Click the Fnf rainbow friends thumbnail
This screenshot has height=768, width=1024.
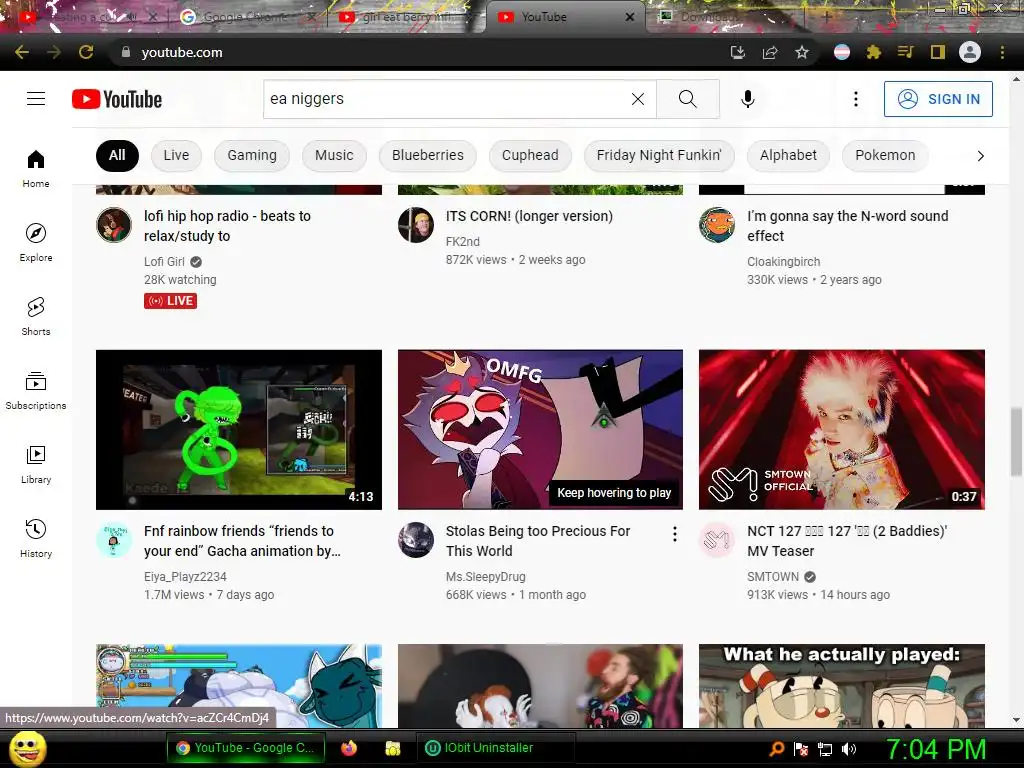click(x=239, y=430)
